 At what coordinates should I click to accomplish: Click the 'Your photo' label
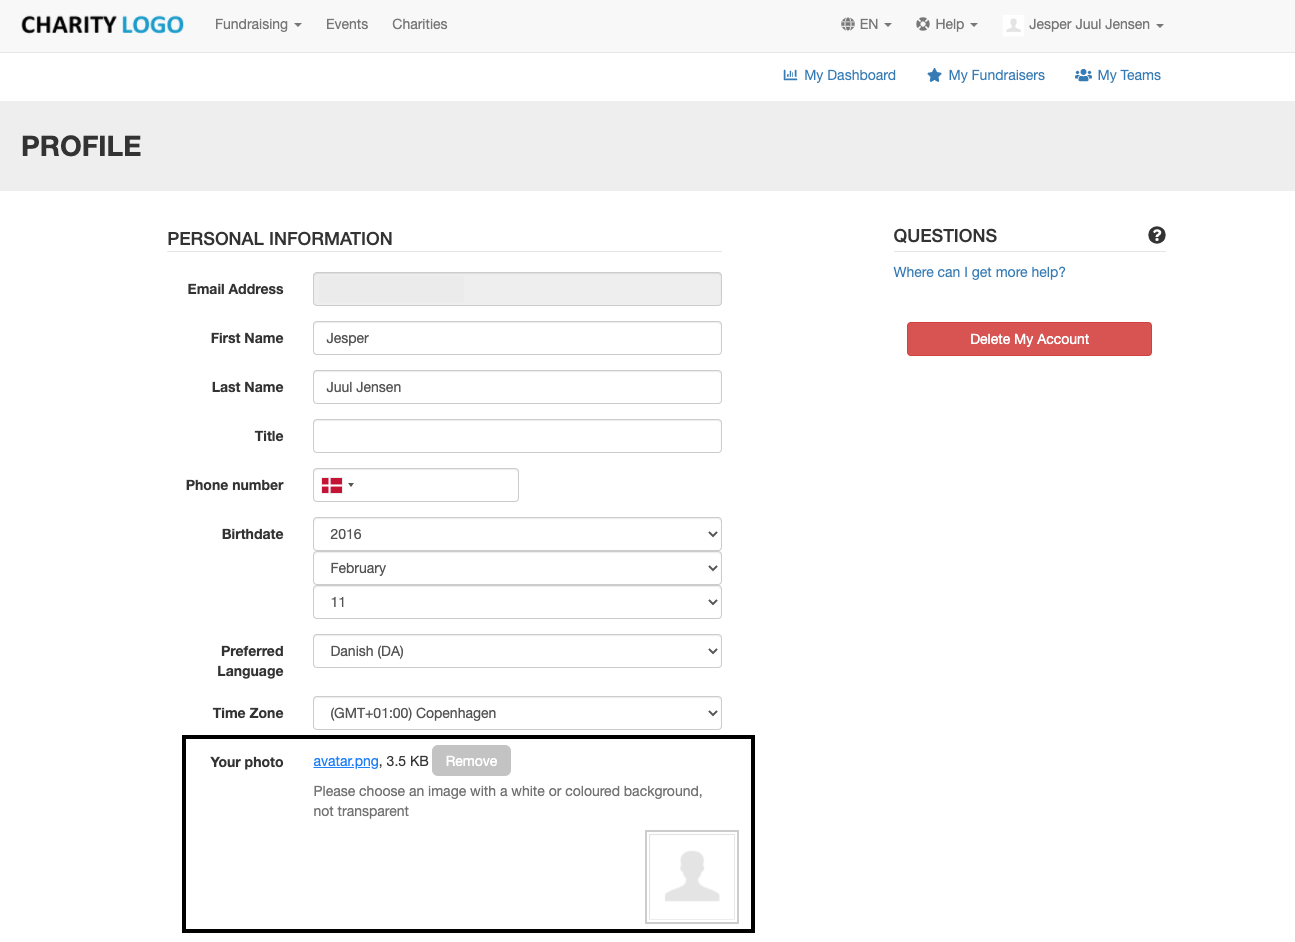pyautogui.click(x=247, y=762)
